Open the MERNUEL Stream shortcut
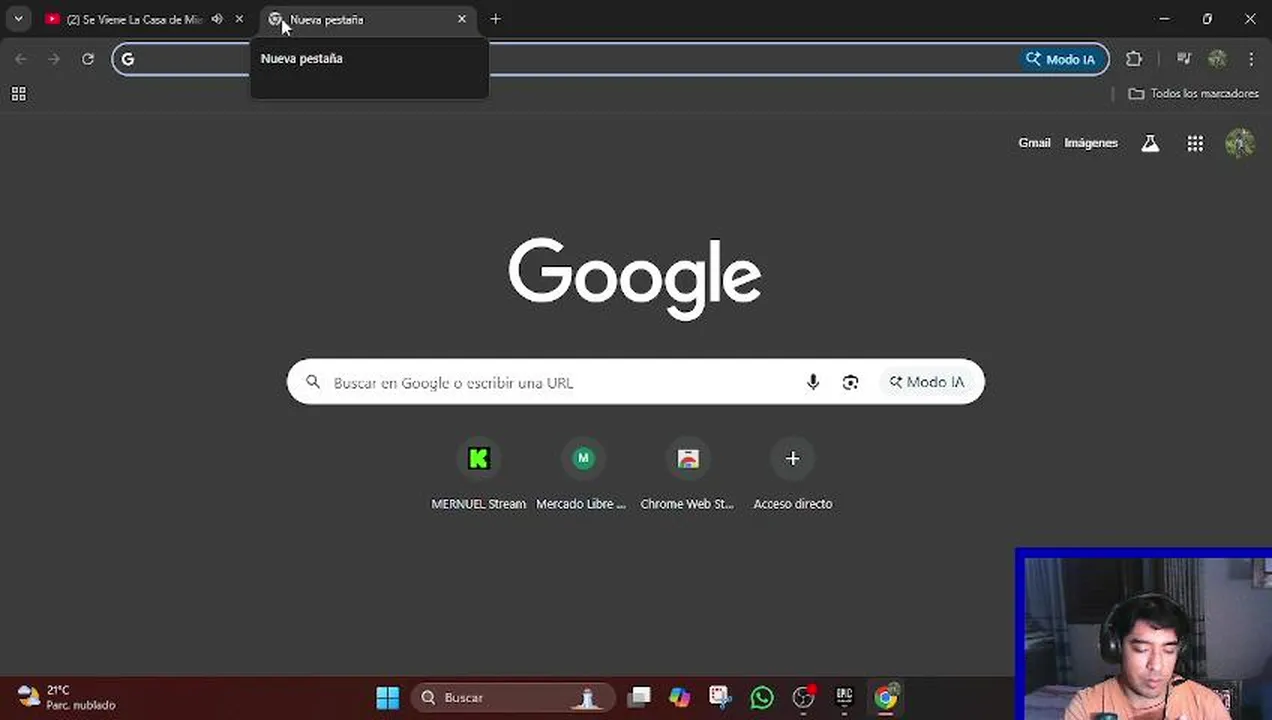 pyautogui.click(x=478, y=476)
